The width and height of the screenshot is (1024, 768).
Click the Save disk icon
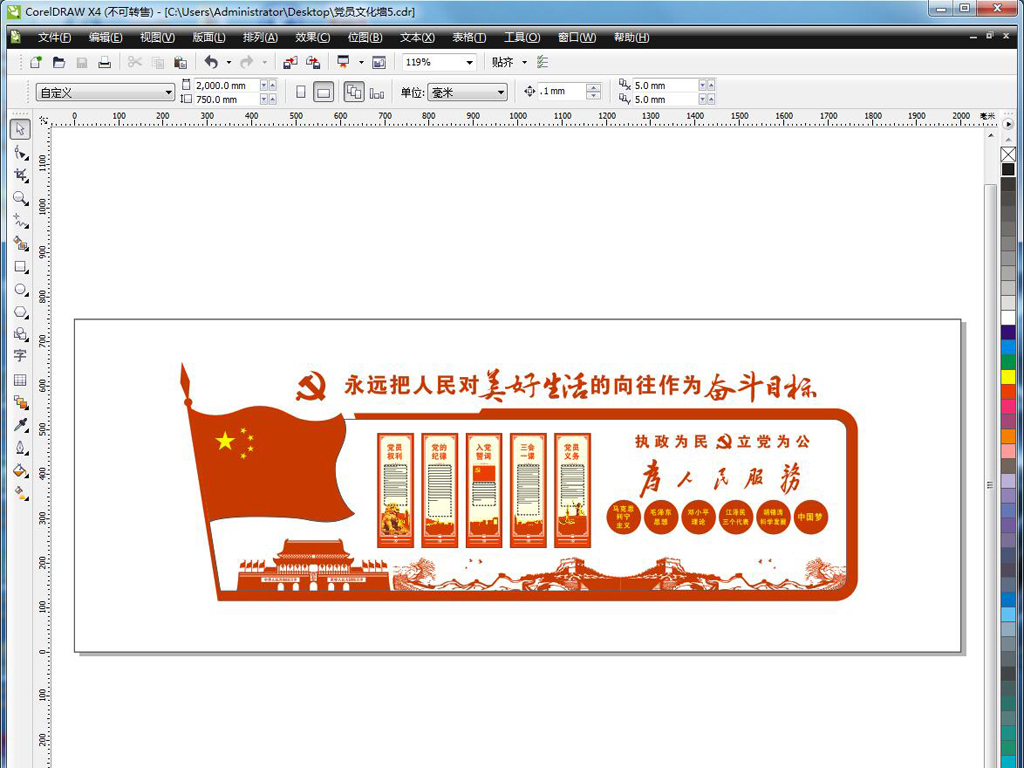click(82, 62)
